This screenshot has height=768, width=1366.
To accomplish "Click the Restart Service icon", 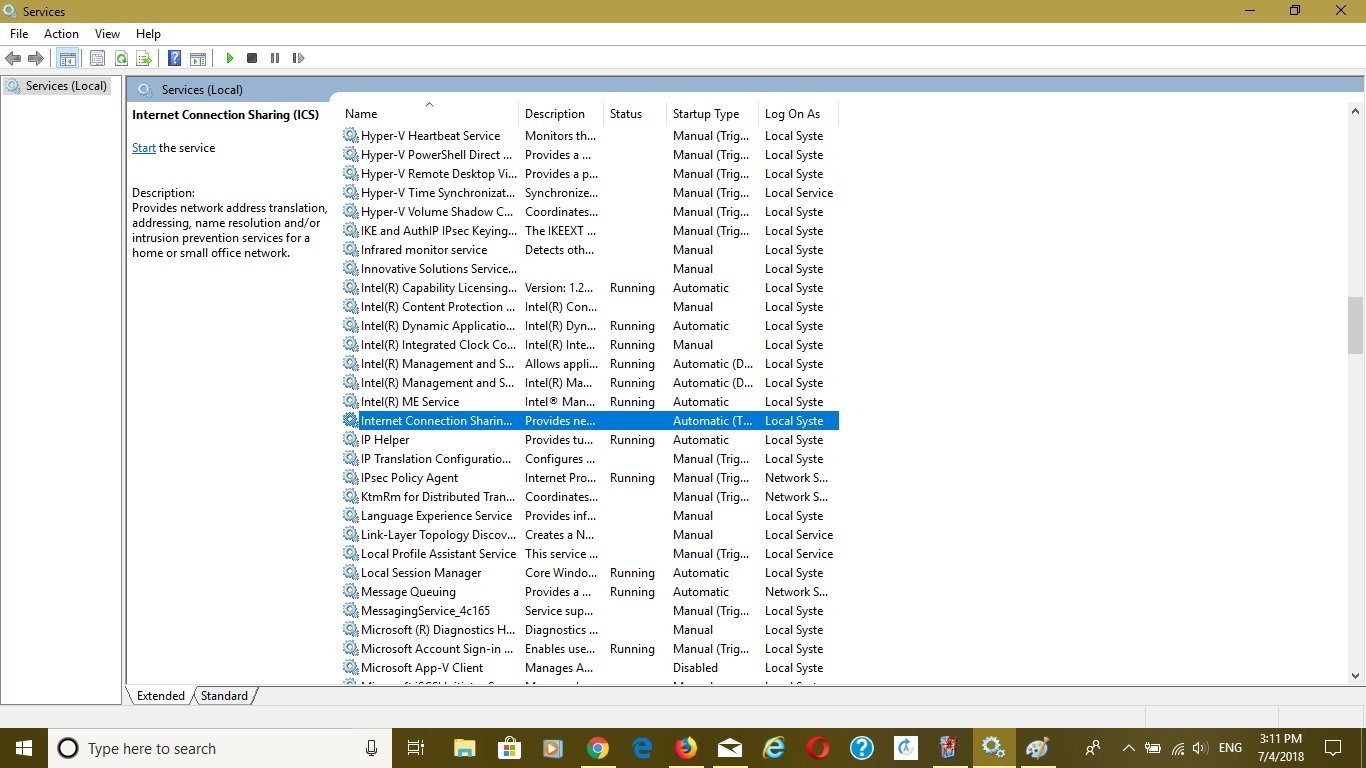I will click(x=298, y=59).
